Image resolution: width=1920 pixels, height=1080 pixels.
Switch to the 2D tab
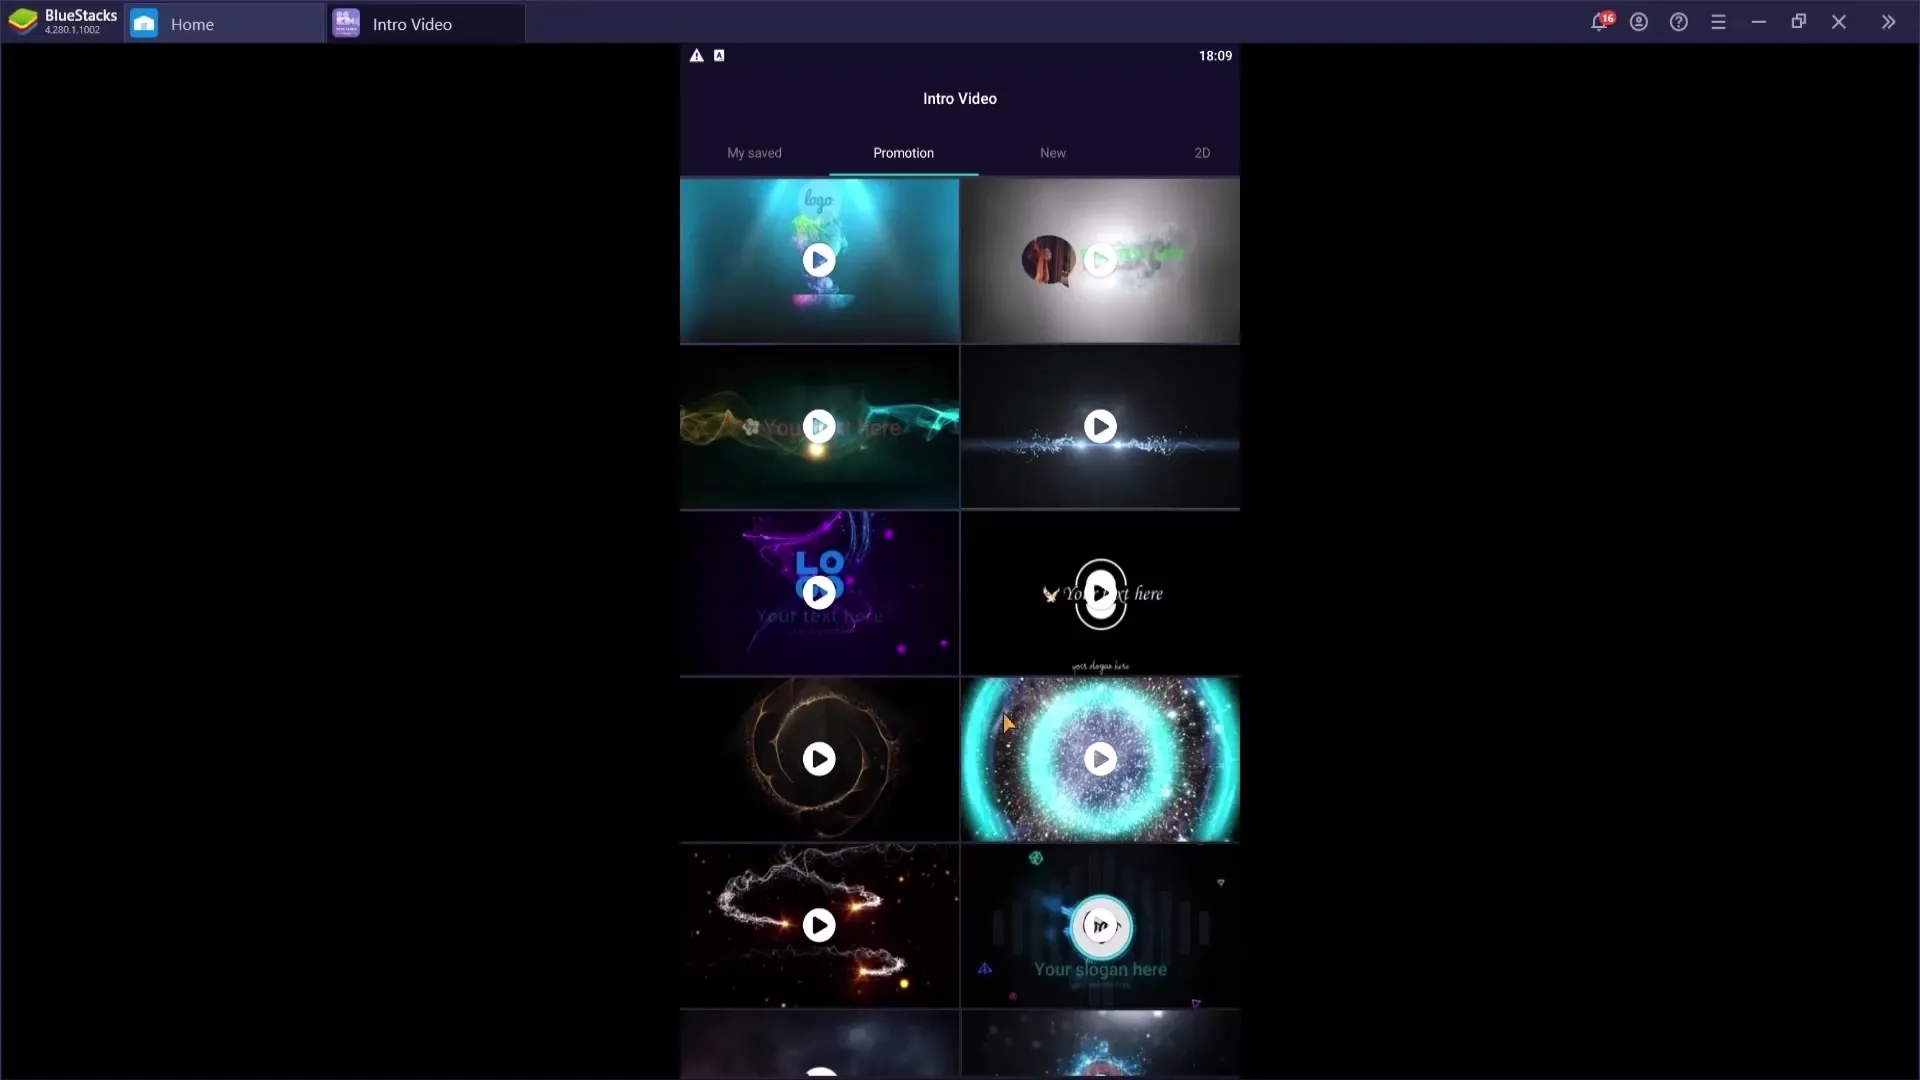[x=1202, y=153]
